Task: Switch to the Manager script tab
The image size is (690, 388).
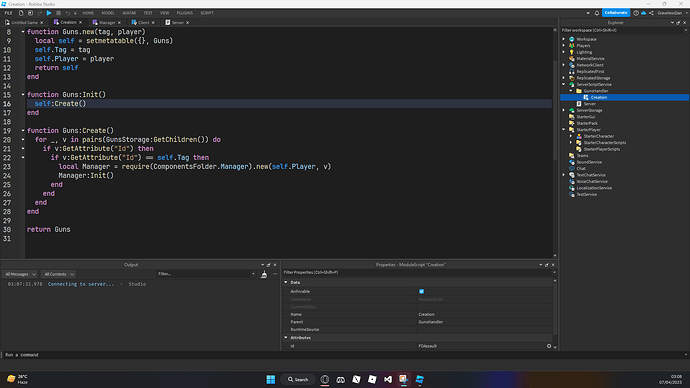Action: tap(106, 22)
